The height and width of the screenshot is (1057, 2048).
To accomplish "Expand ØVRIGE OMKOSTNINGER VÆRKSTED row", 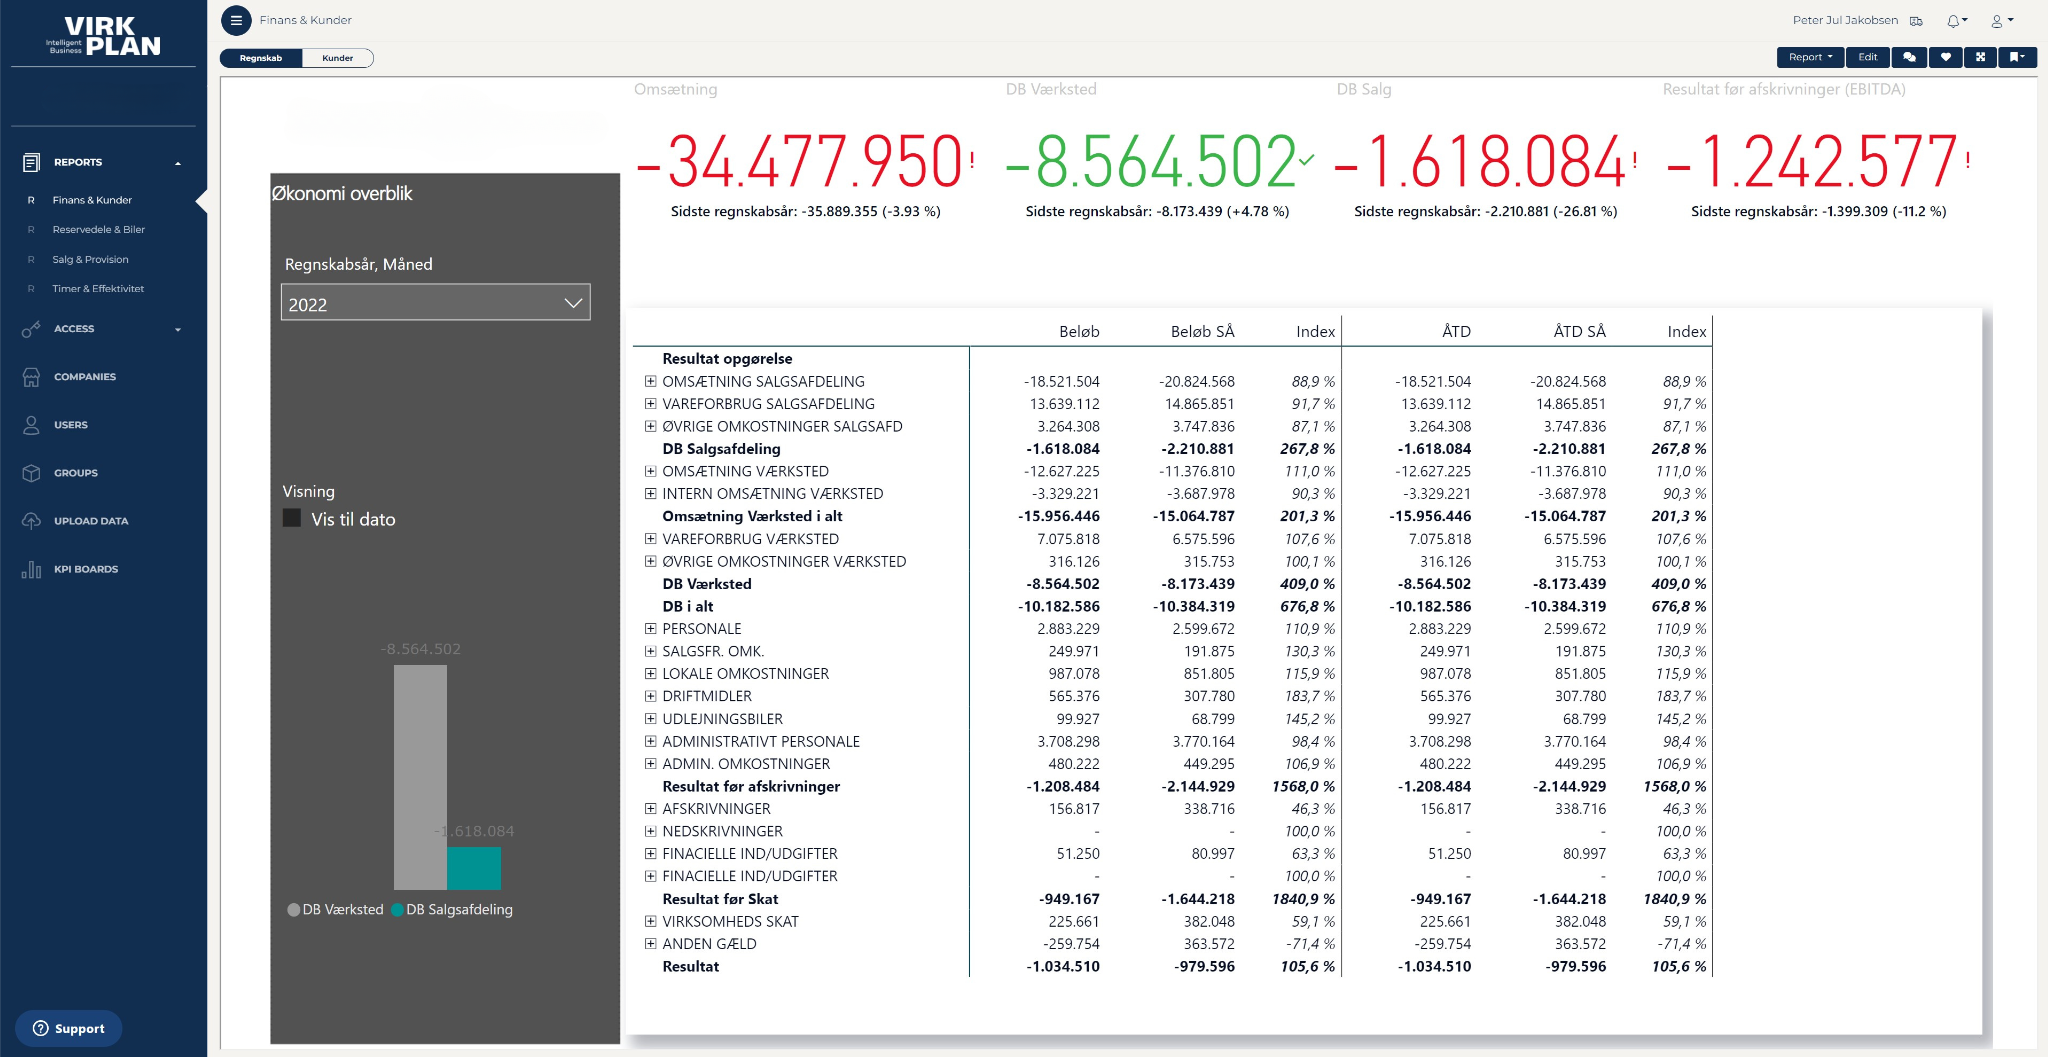I will point(650,561).
